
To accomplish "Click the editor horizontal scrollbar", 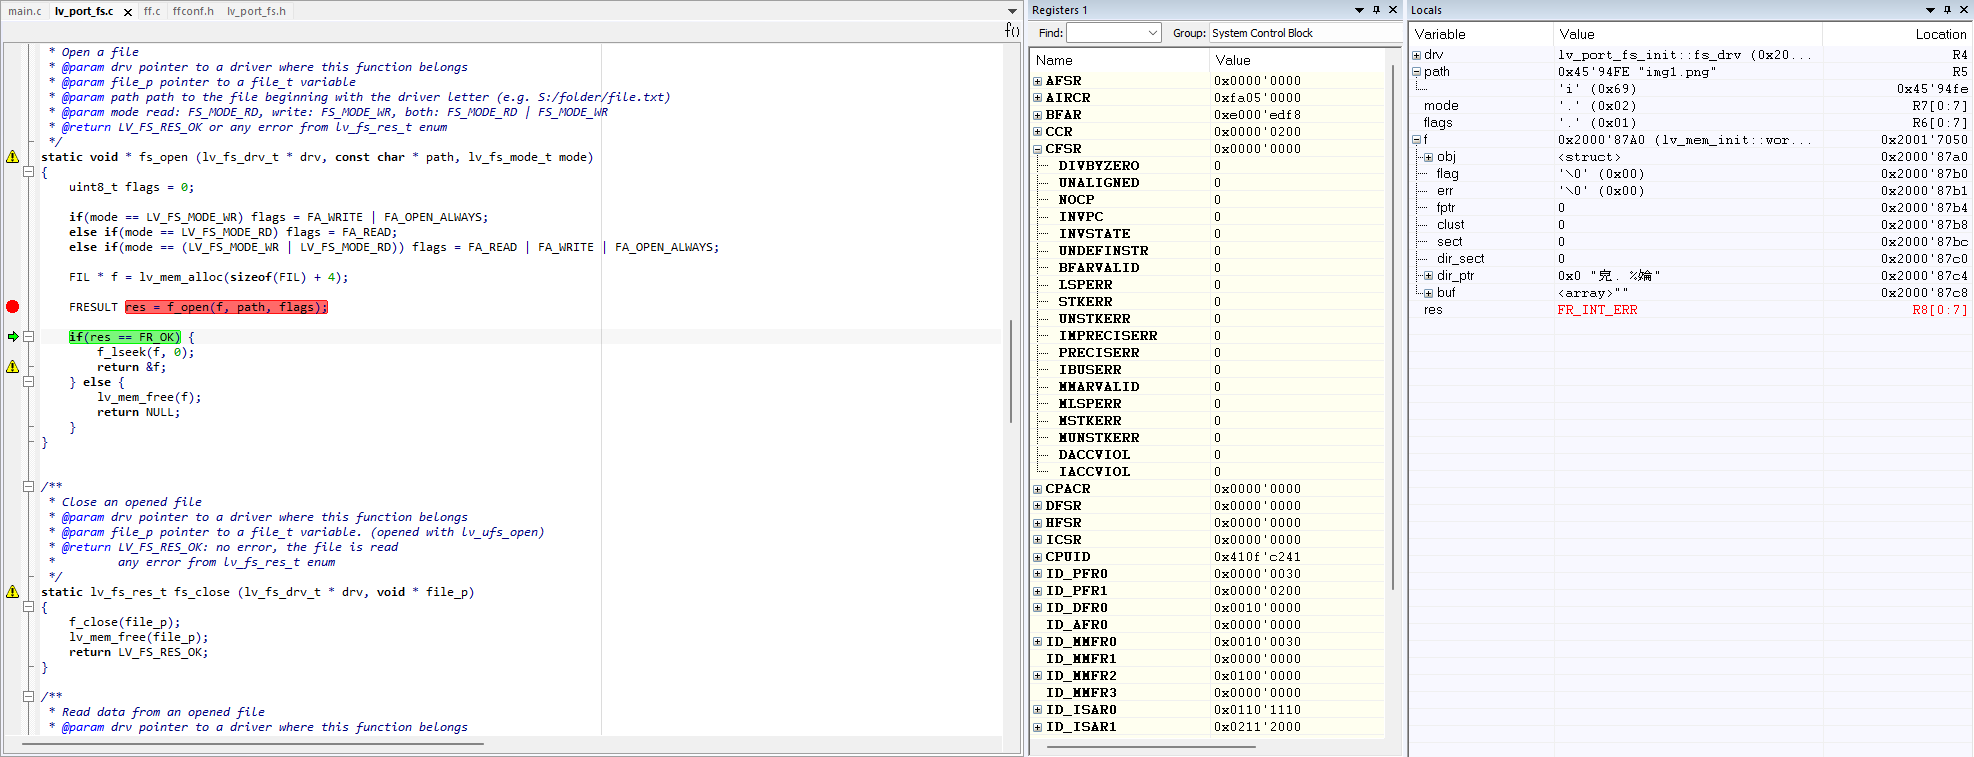I will pyautogui.click(x=253, y=744).
